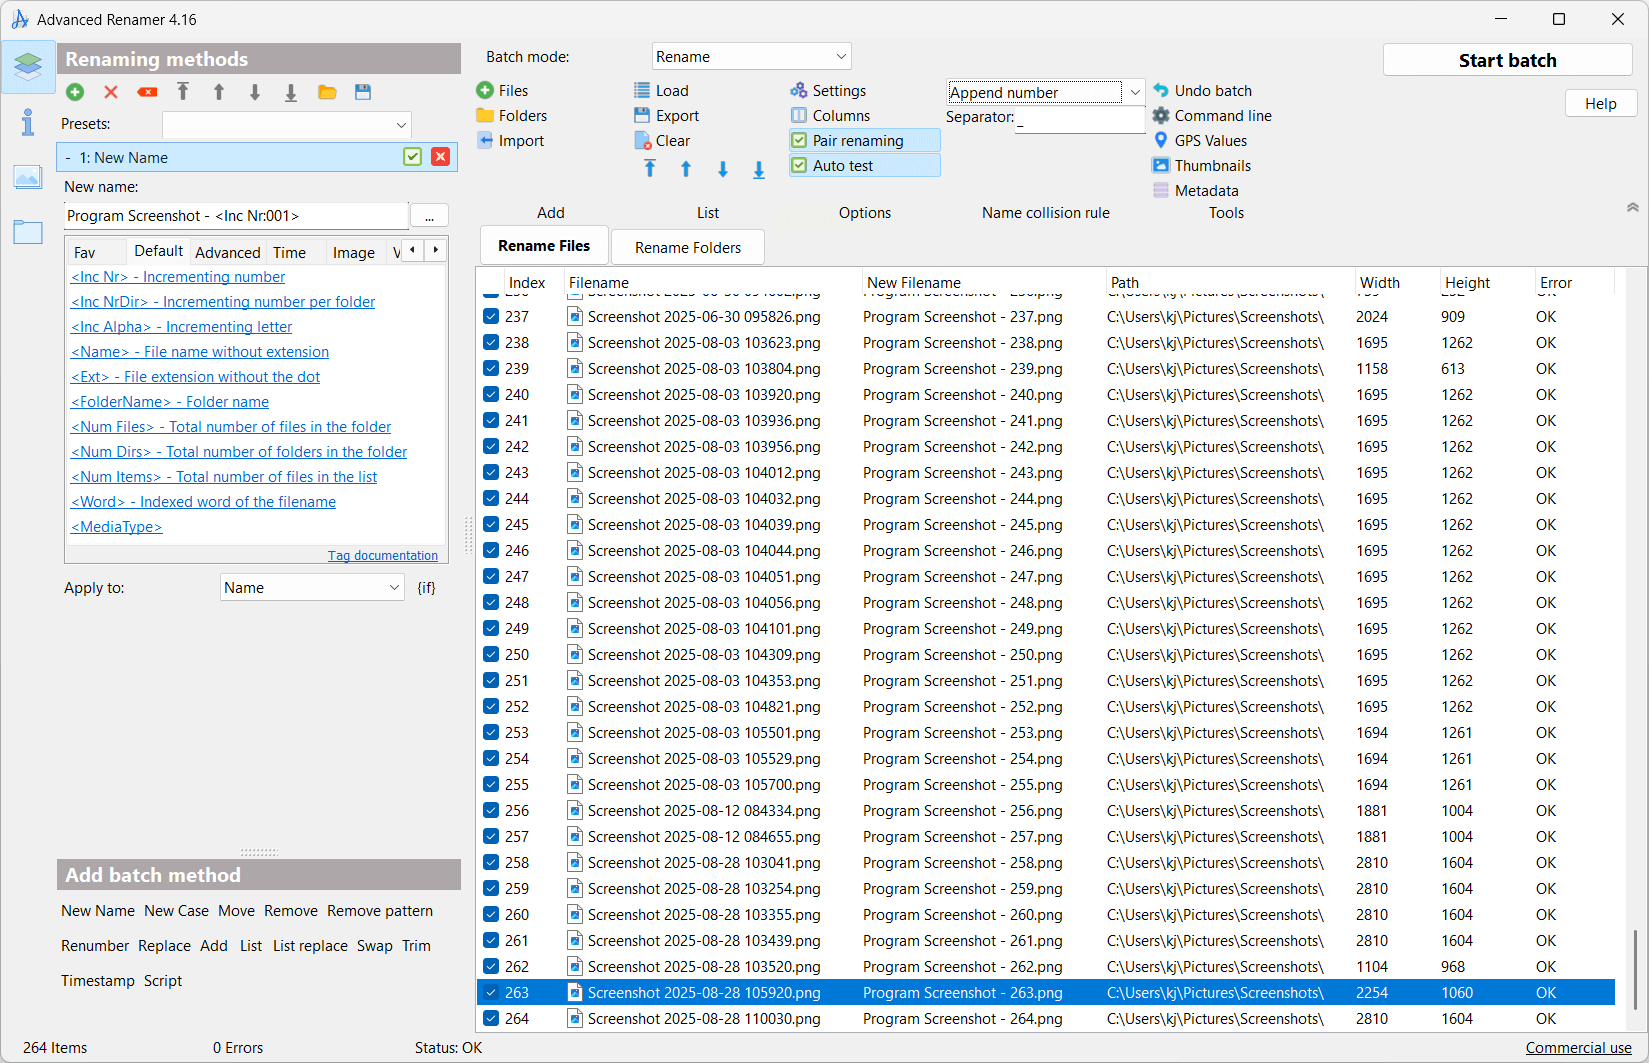The width and height of the screenshot is (1649, 1063).
Task: Uncheck file row 250 checkbox
Action: click(491, 655)
